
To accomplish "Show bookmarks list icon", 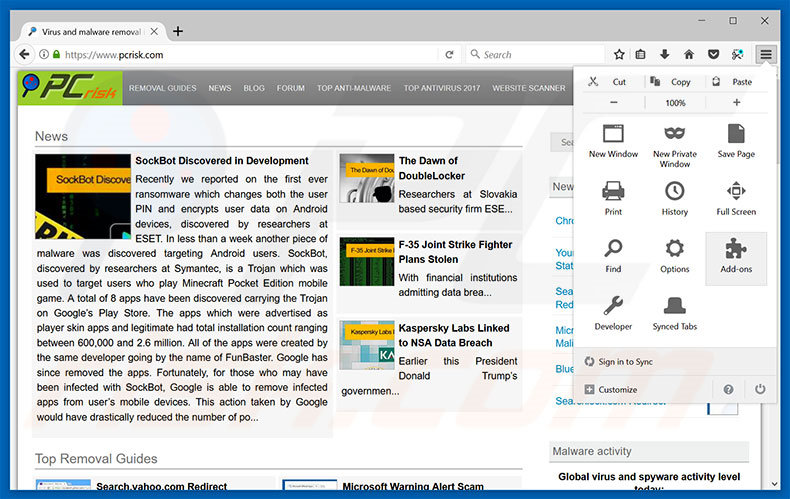I will [x=640, y=54].
